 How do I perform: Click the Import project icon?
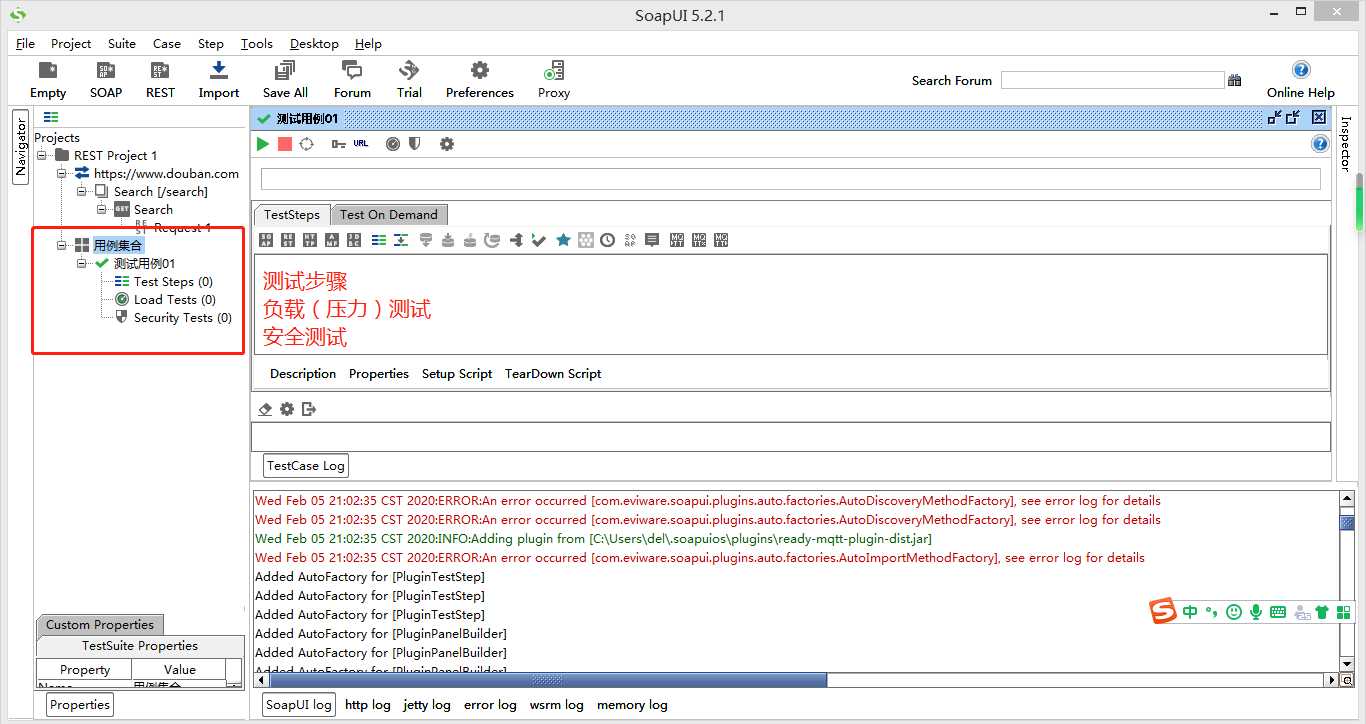pos(218,80)
